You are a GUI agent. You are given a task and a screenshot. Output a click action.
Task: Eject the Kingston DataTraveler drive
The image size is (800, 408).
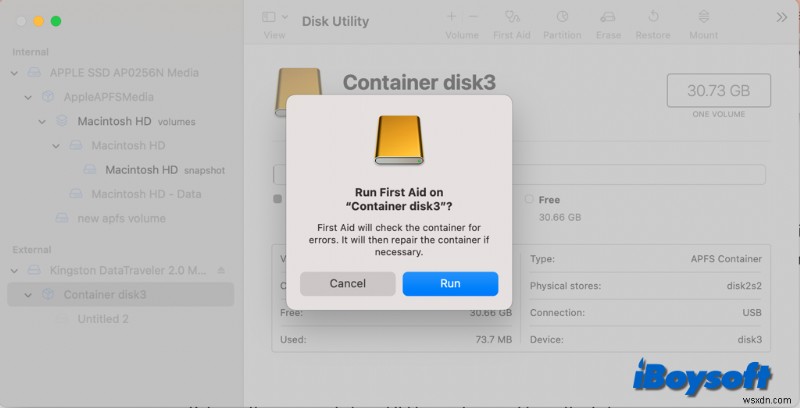[221, 270]
